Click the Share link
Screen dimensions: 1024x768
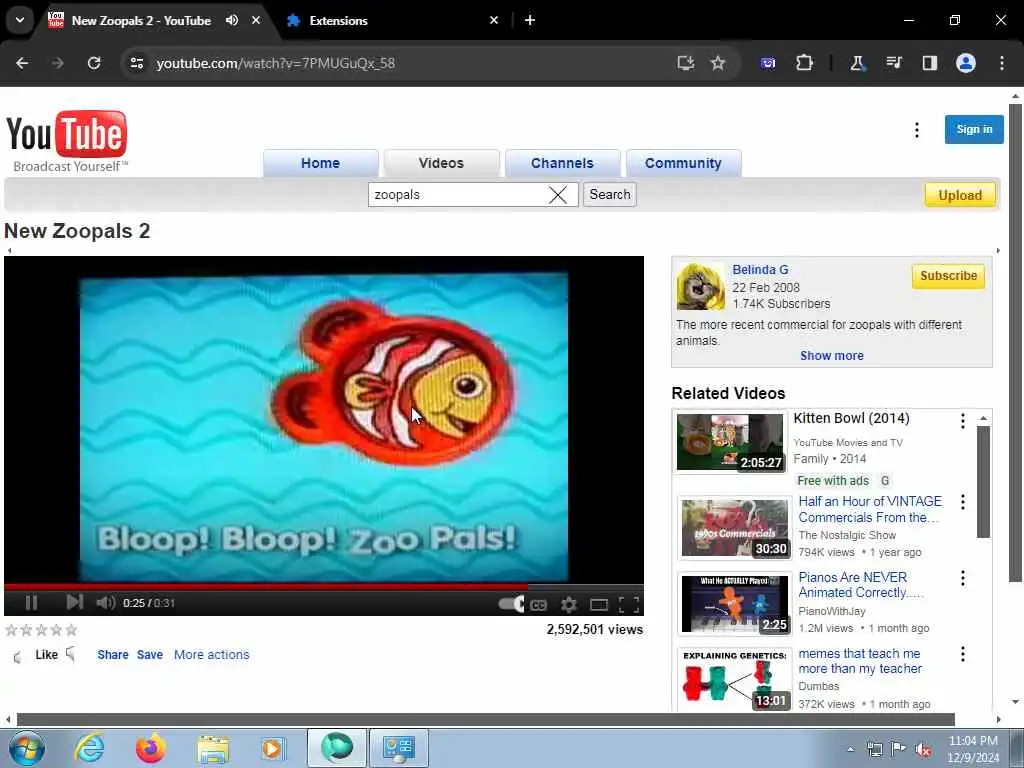click(x=113, y=655)
